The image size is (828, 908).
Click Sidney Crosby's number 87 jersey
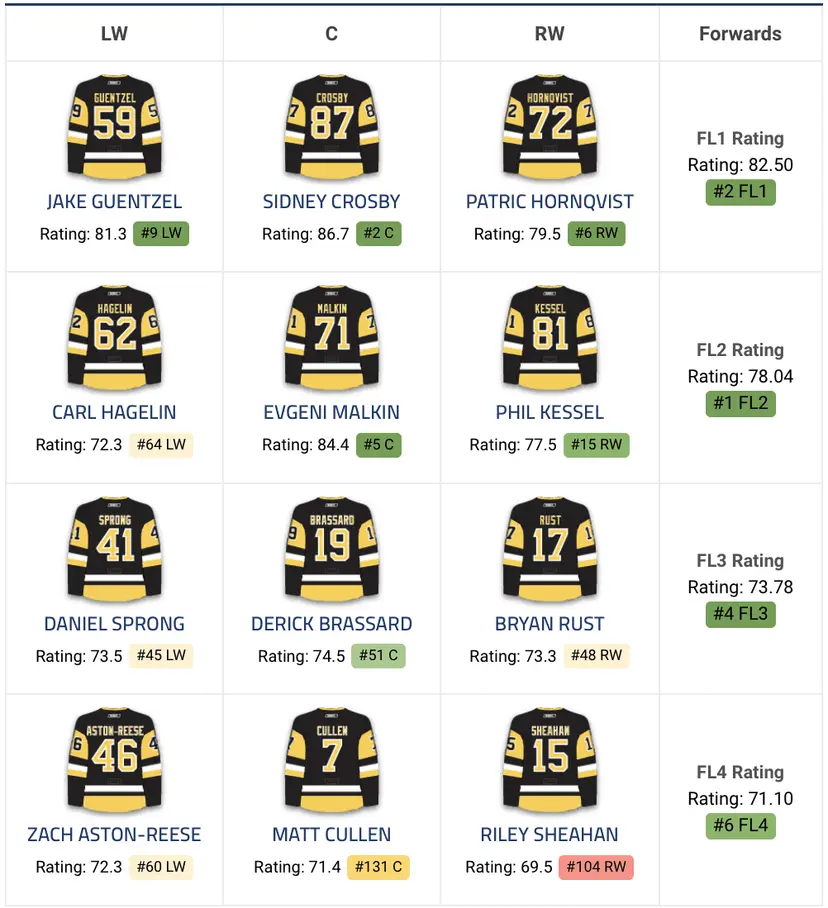point(331,123)
